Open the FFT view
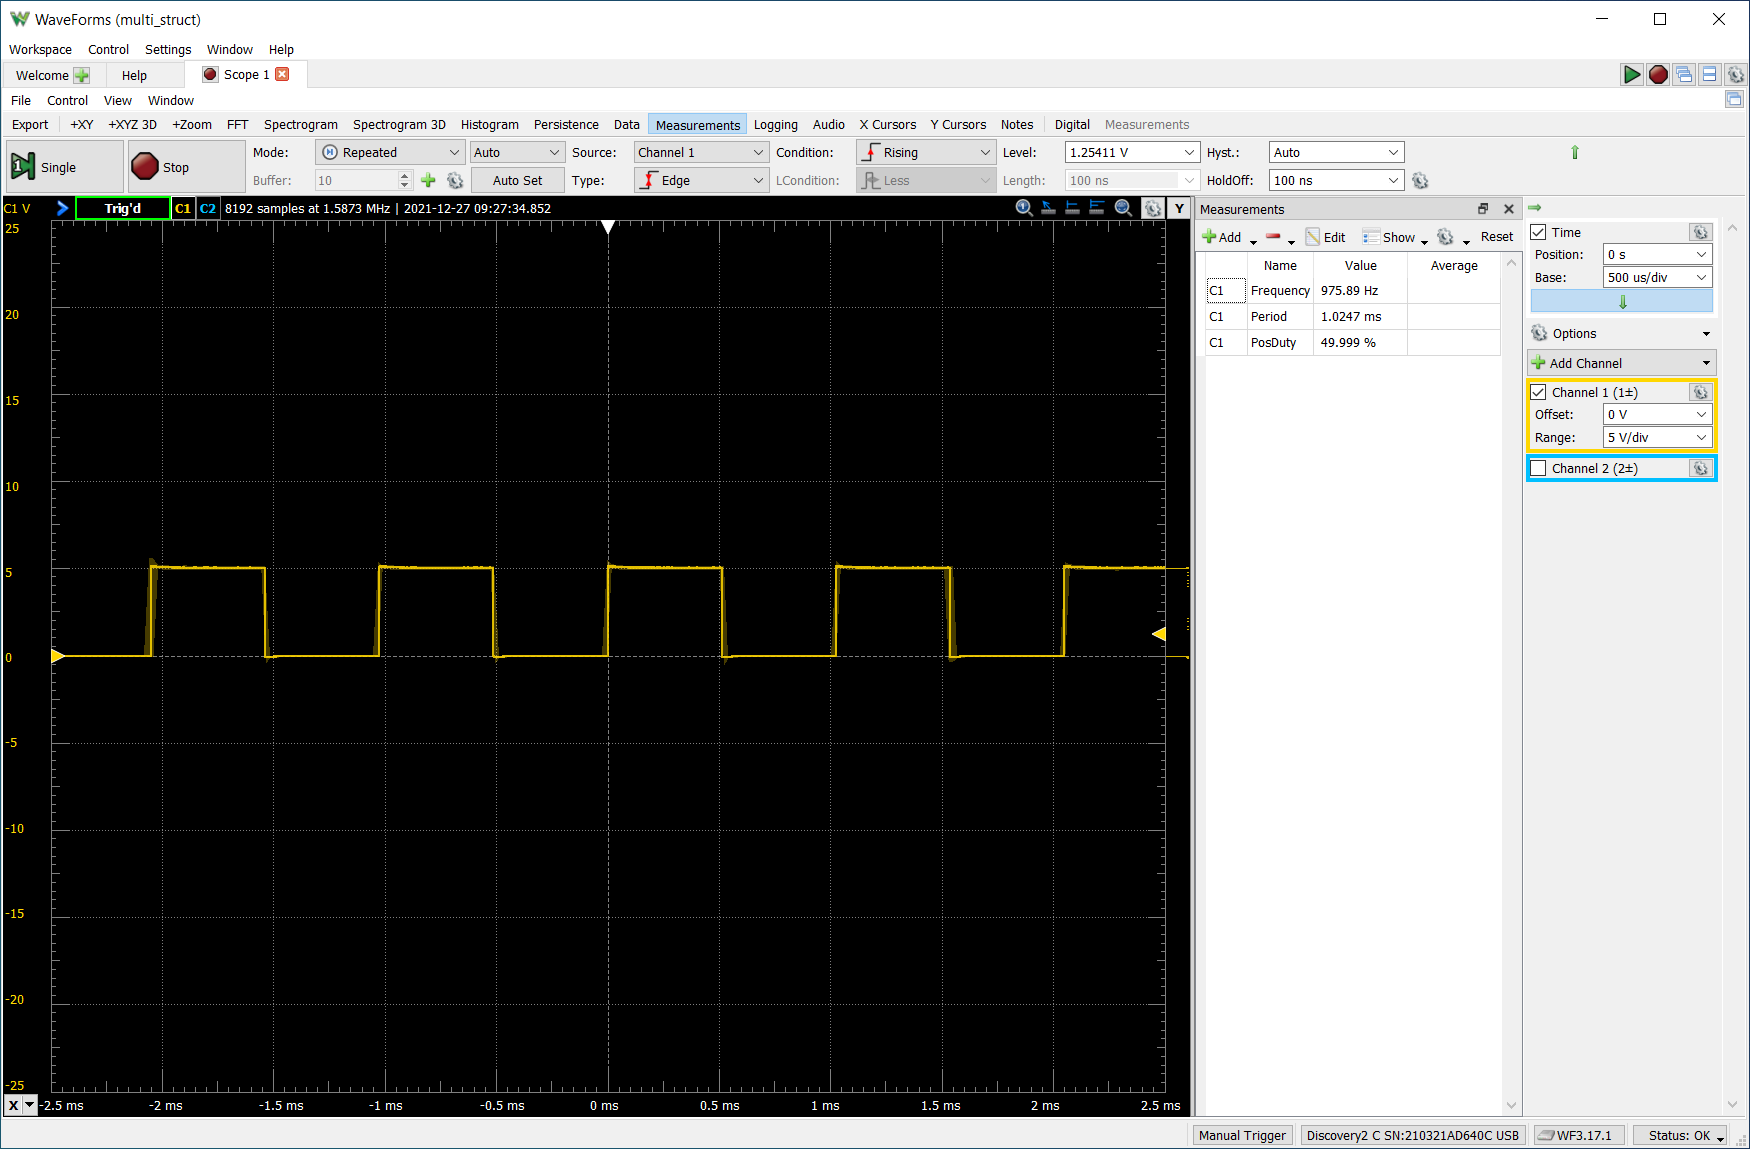The height and width of the screenshot is (1149, 1750). [237, 124]
